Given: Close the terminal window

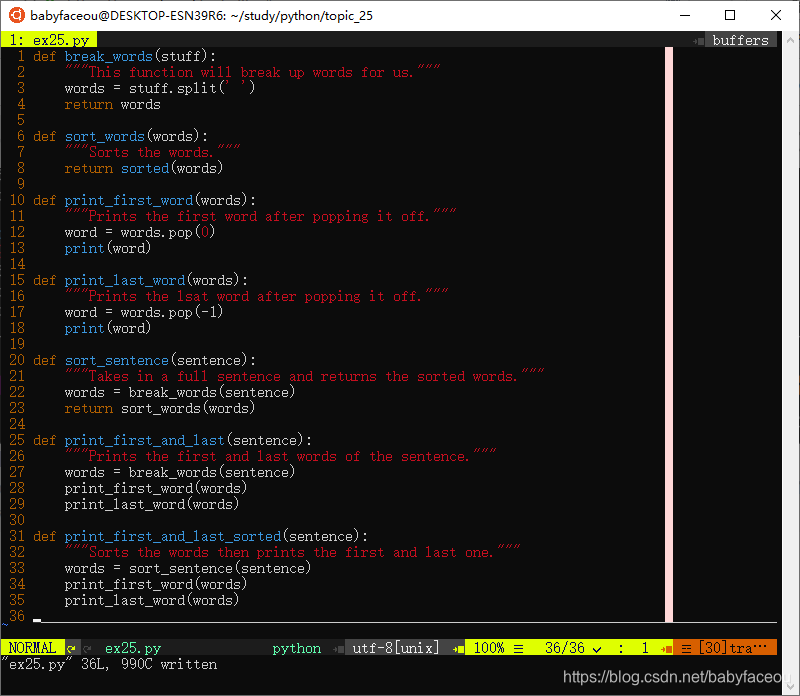Looking at the screenshot, I should (776, 15).
